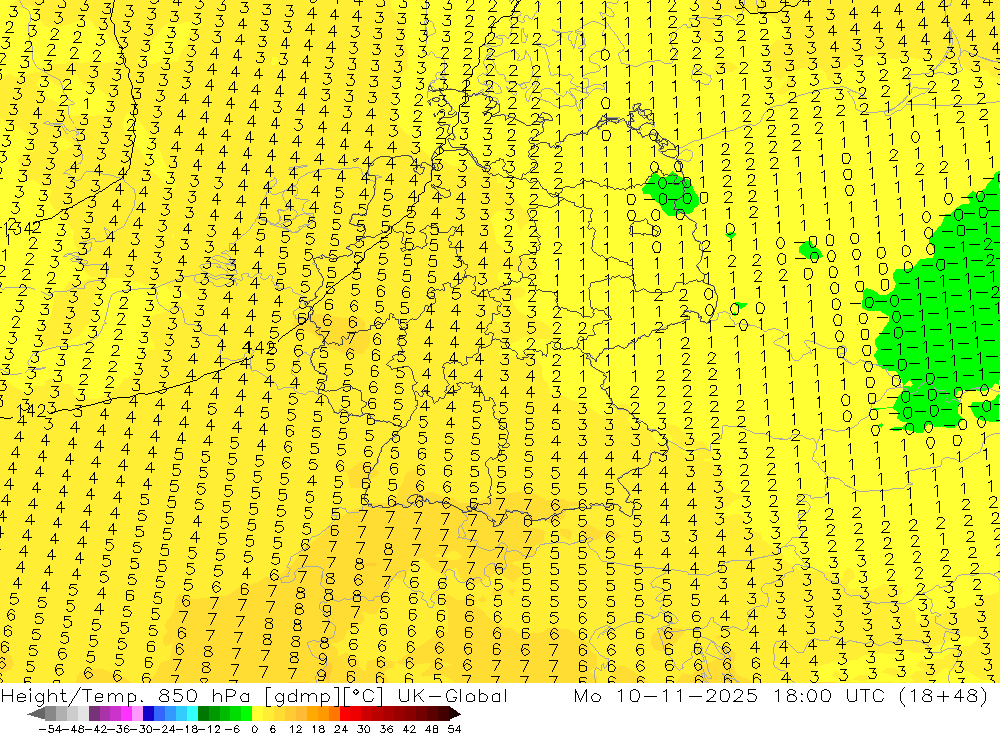Click the '0' legend scale value

pyautogui.click(x=254, y=729)
